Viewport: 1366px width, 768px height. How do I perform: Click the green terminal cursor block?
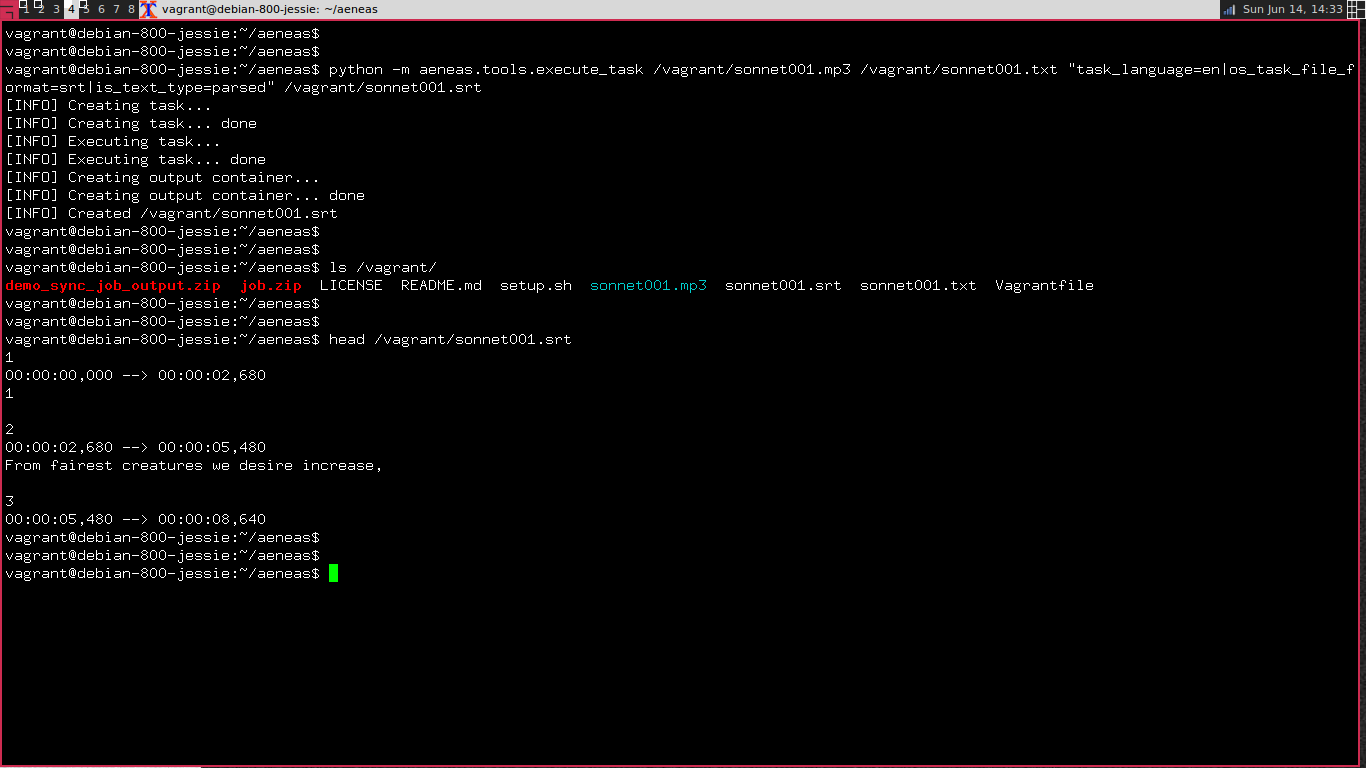coord(333,573)
